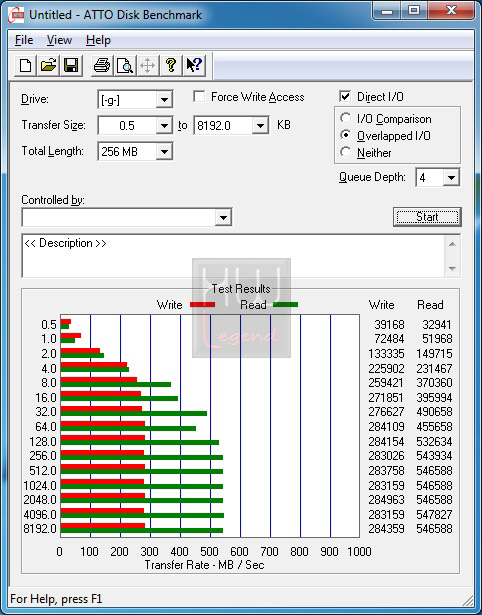Viewport: 482px width, 615px height.
Task: Click the green Read legend swatch
Action: coord(285,305)
